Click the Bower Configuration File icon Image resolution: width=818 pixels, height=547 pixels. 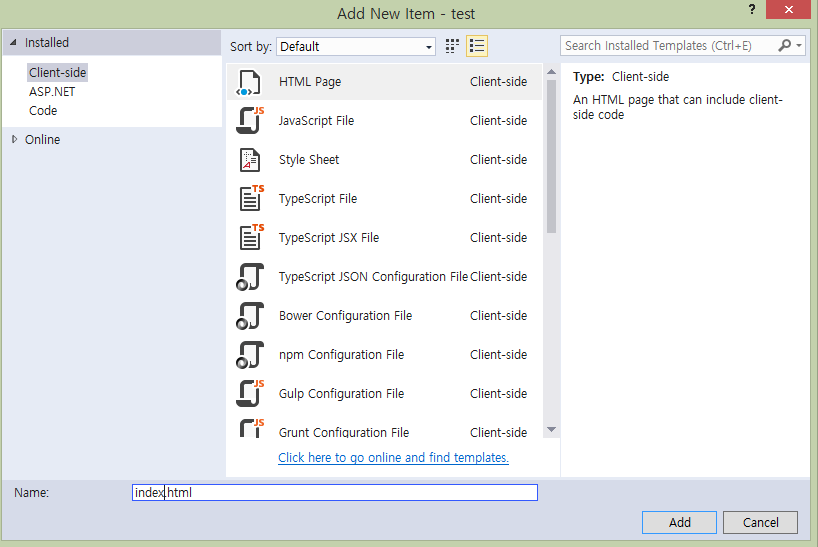coord(249,316)
